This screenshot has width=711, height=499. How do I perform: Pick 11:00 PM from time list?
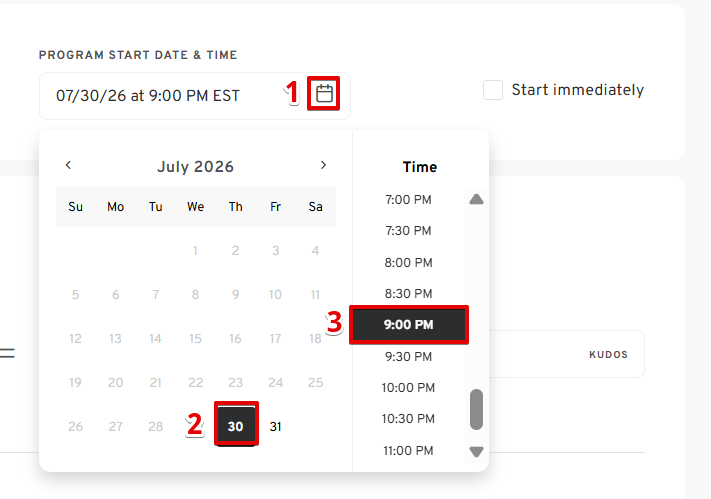(x=408, y=451)
